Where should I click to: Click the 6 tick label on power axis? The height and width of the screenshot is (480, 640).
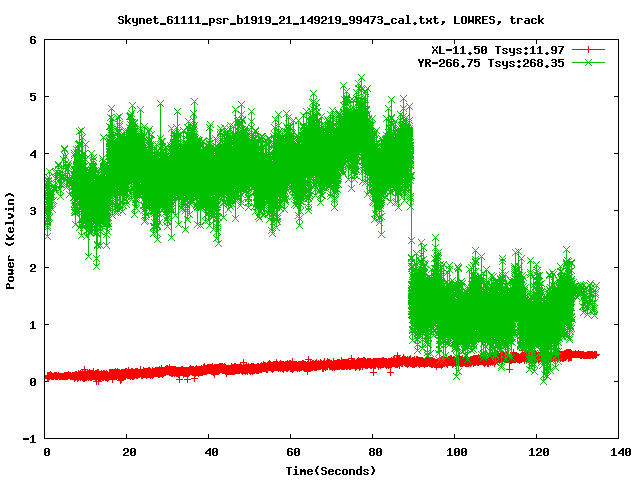(33, 41)
